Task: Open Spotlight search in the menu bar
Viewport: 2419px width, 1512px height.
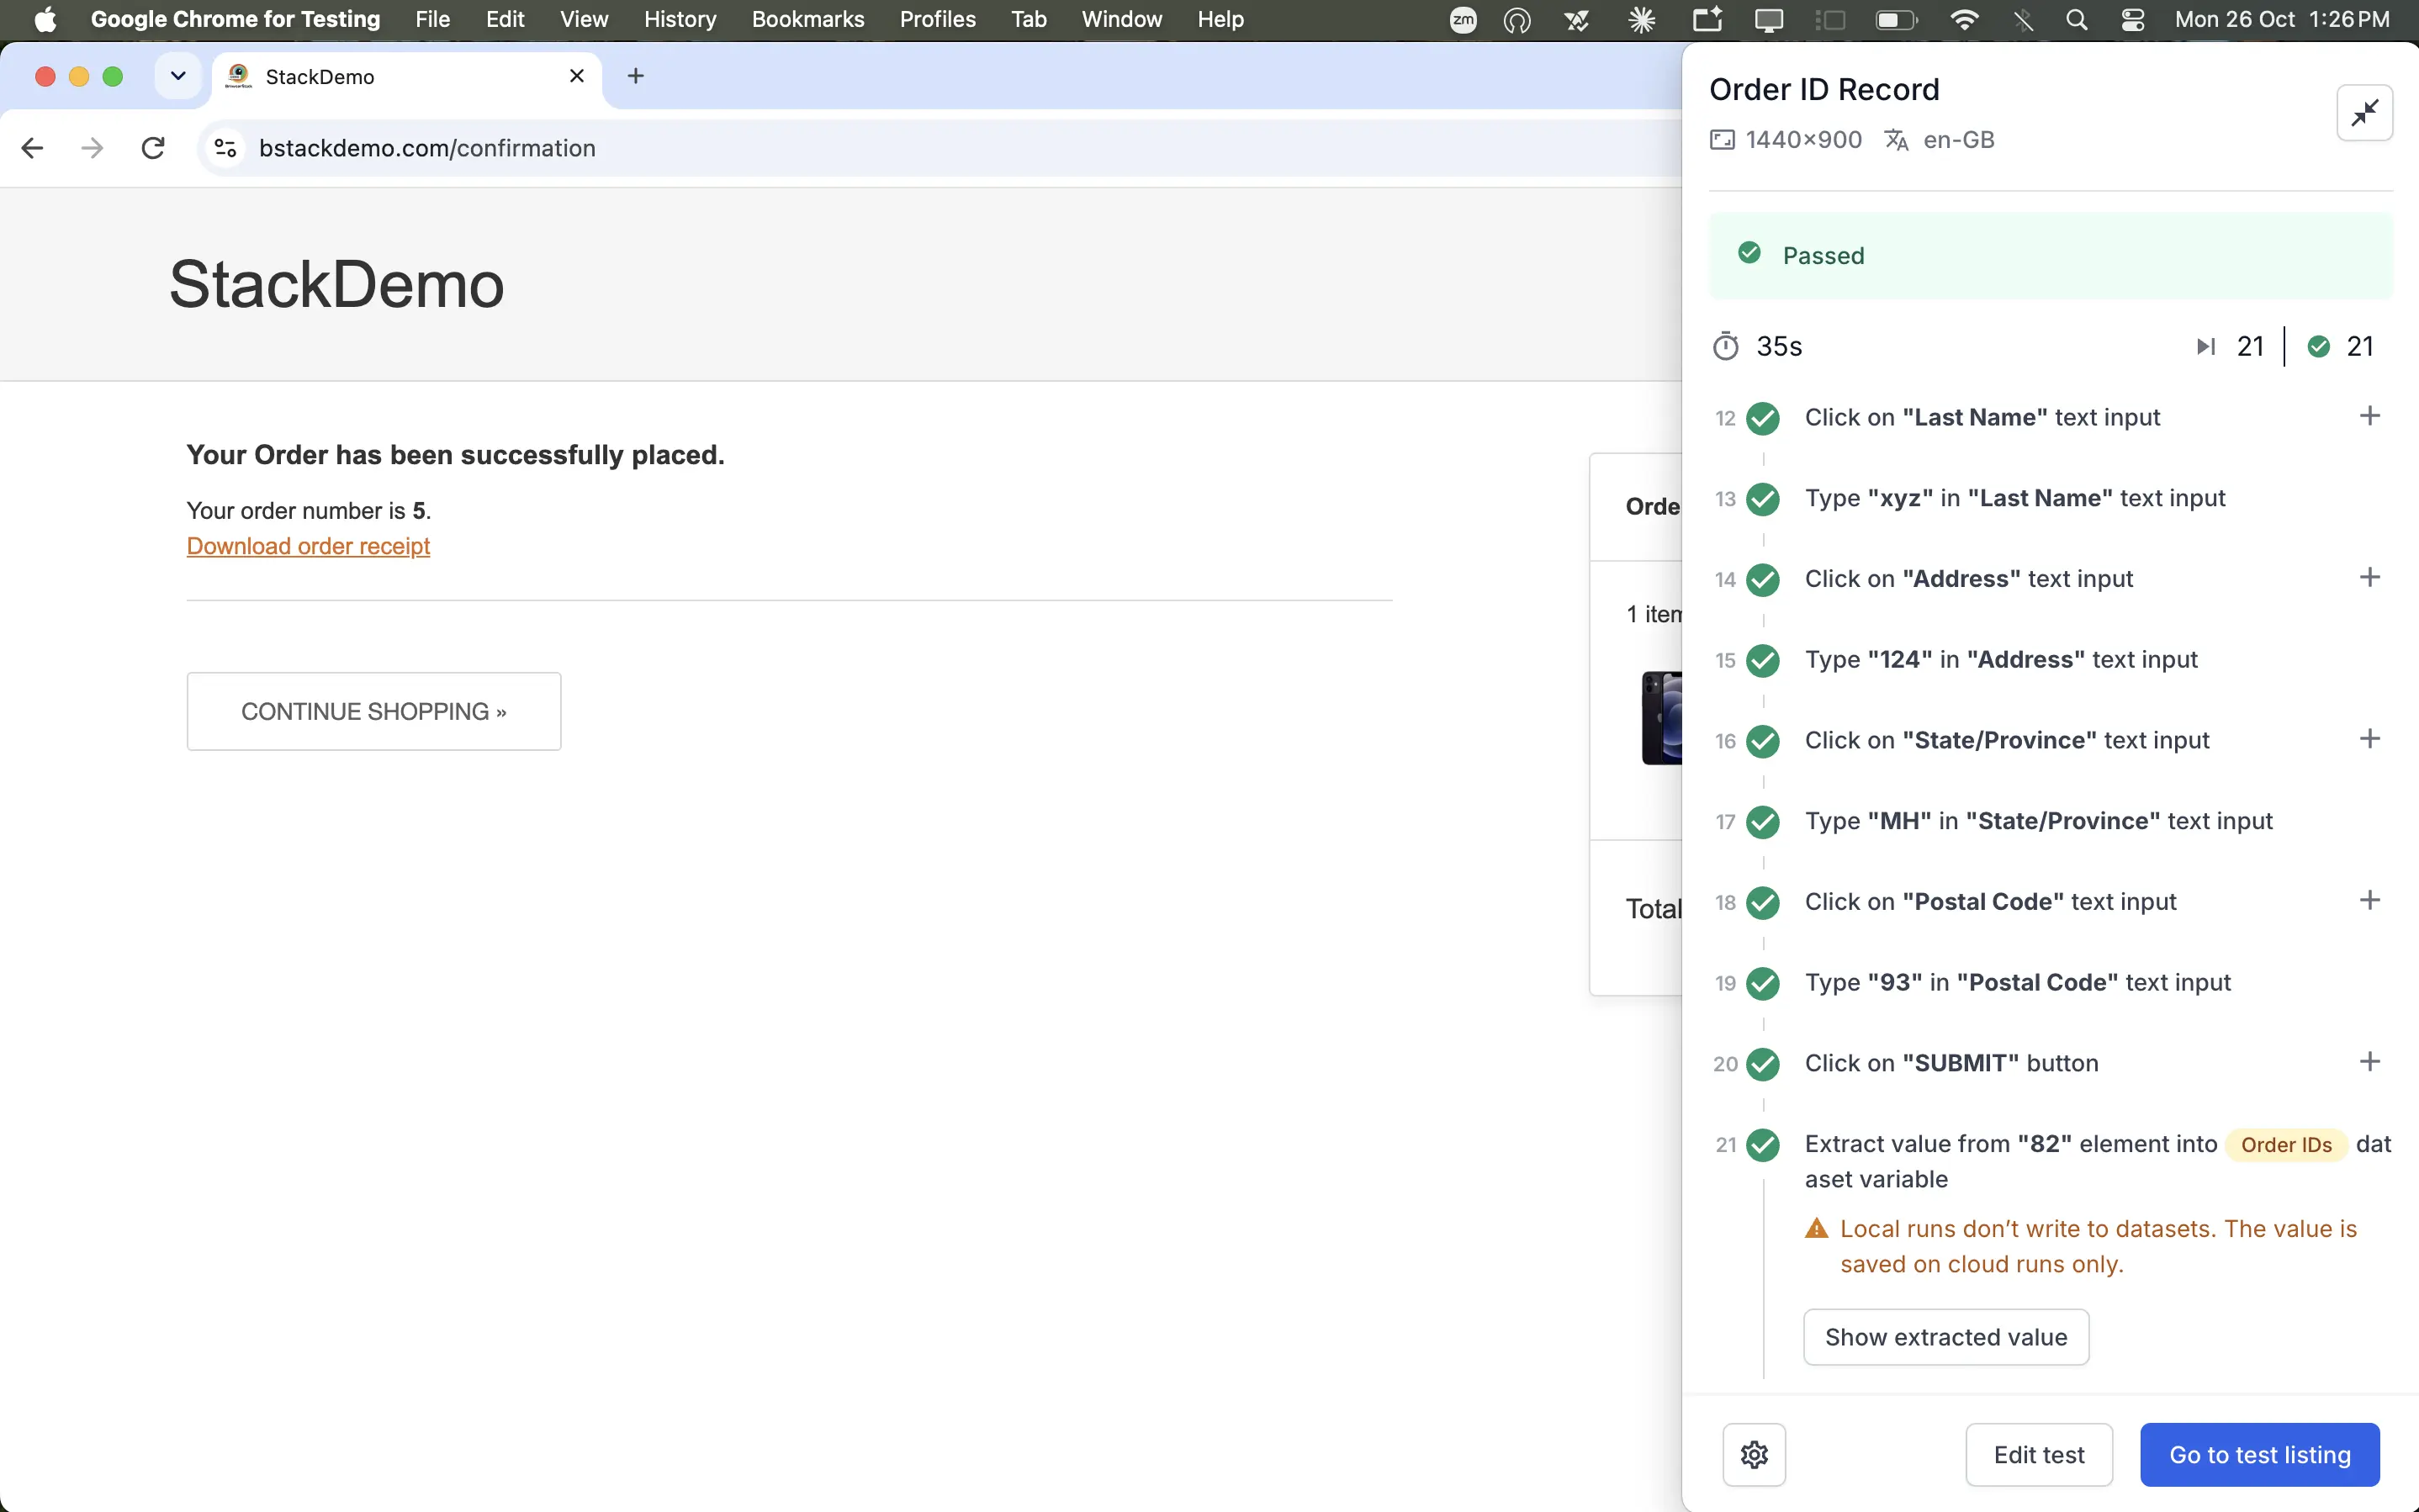Action: 2076,20
